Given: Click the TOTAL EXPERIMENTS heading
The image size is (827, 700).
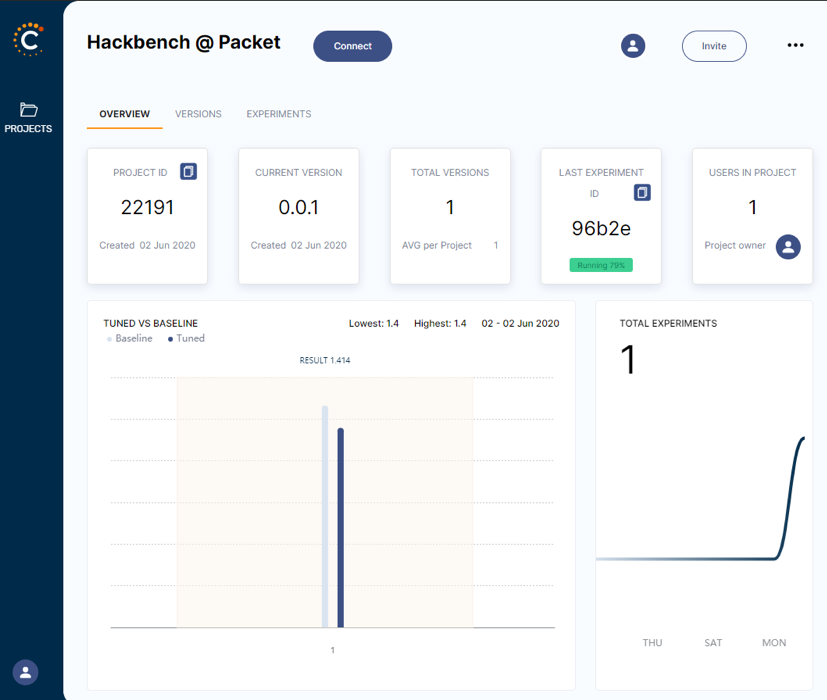Looking at the screenshot, I should 668,323.
